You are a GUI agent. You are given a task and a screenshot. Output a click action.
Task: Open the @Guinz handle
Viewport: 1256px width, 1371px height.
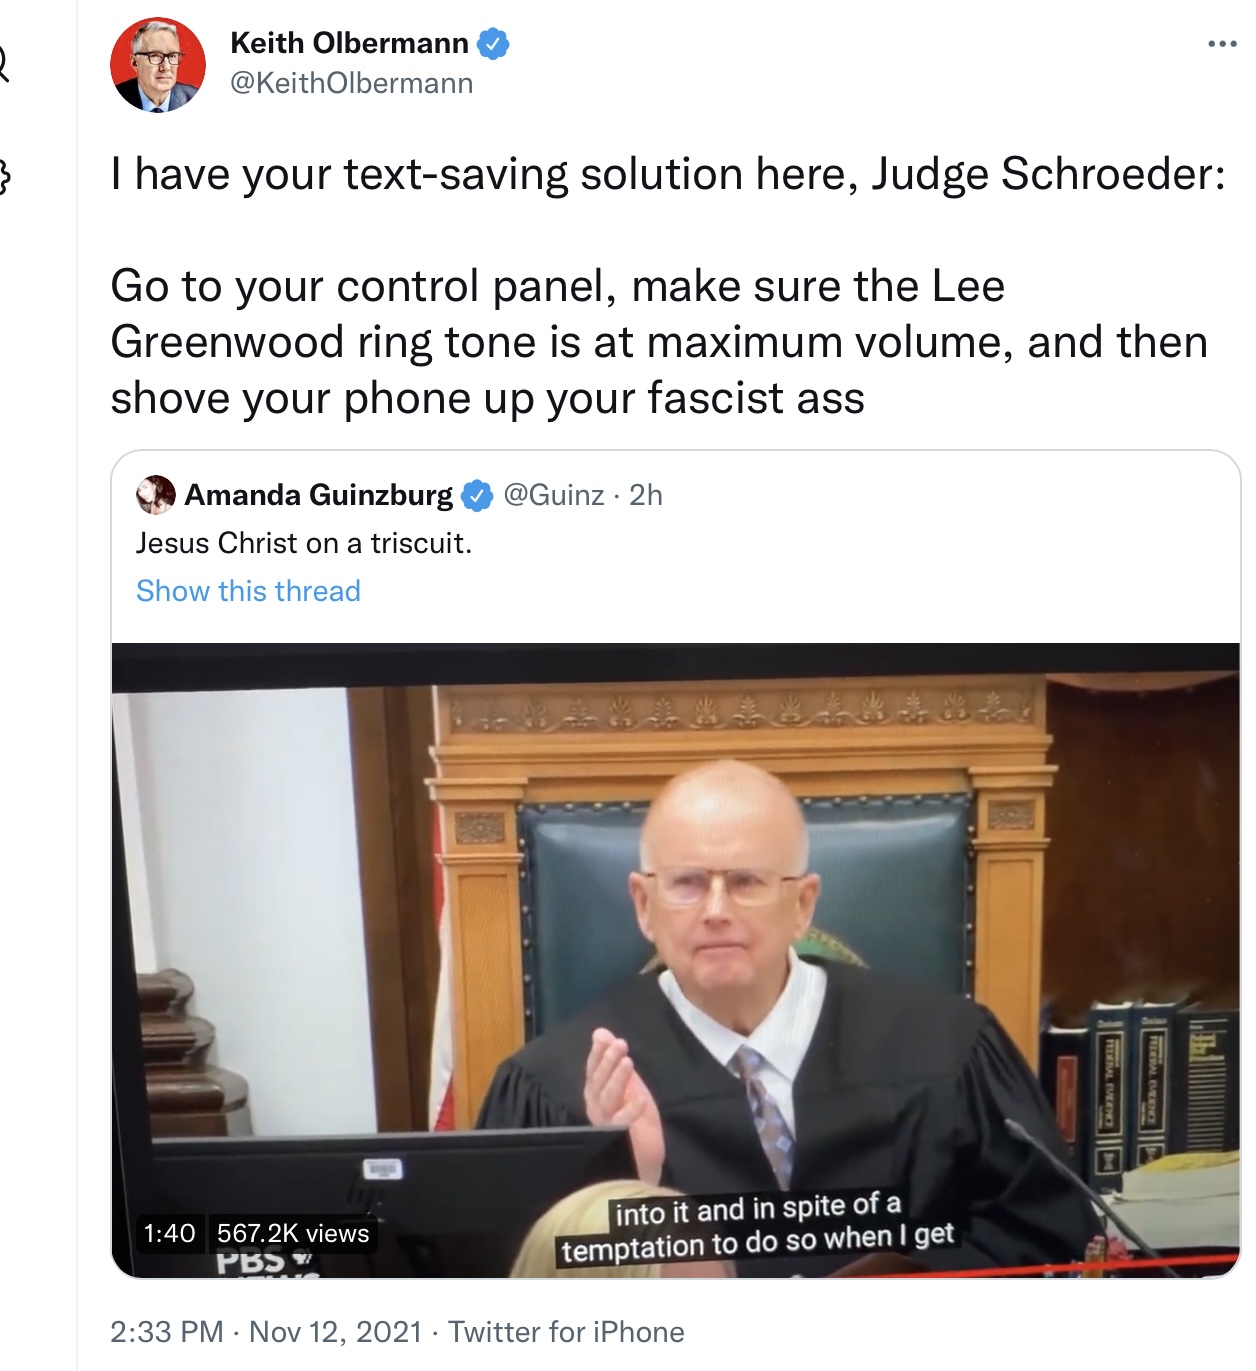(x=554, y=495)
